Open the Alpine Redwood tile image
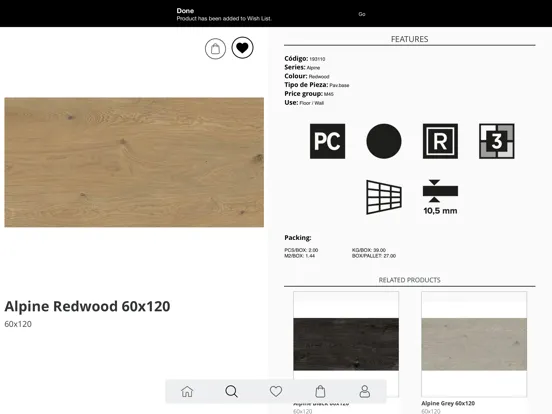Screen dimensions: 552x414 point(134,162)
